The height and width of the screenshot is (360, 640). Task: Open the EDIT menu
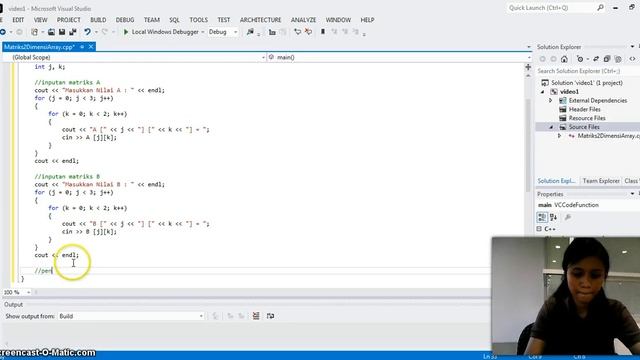[x=18, y=20]
